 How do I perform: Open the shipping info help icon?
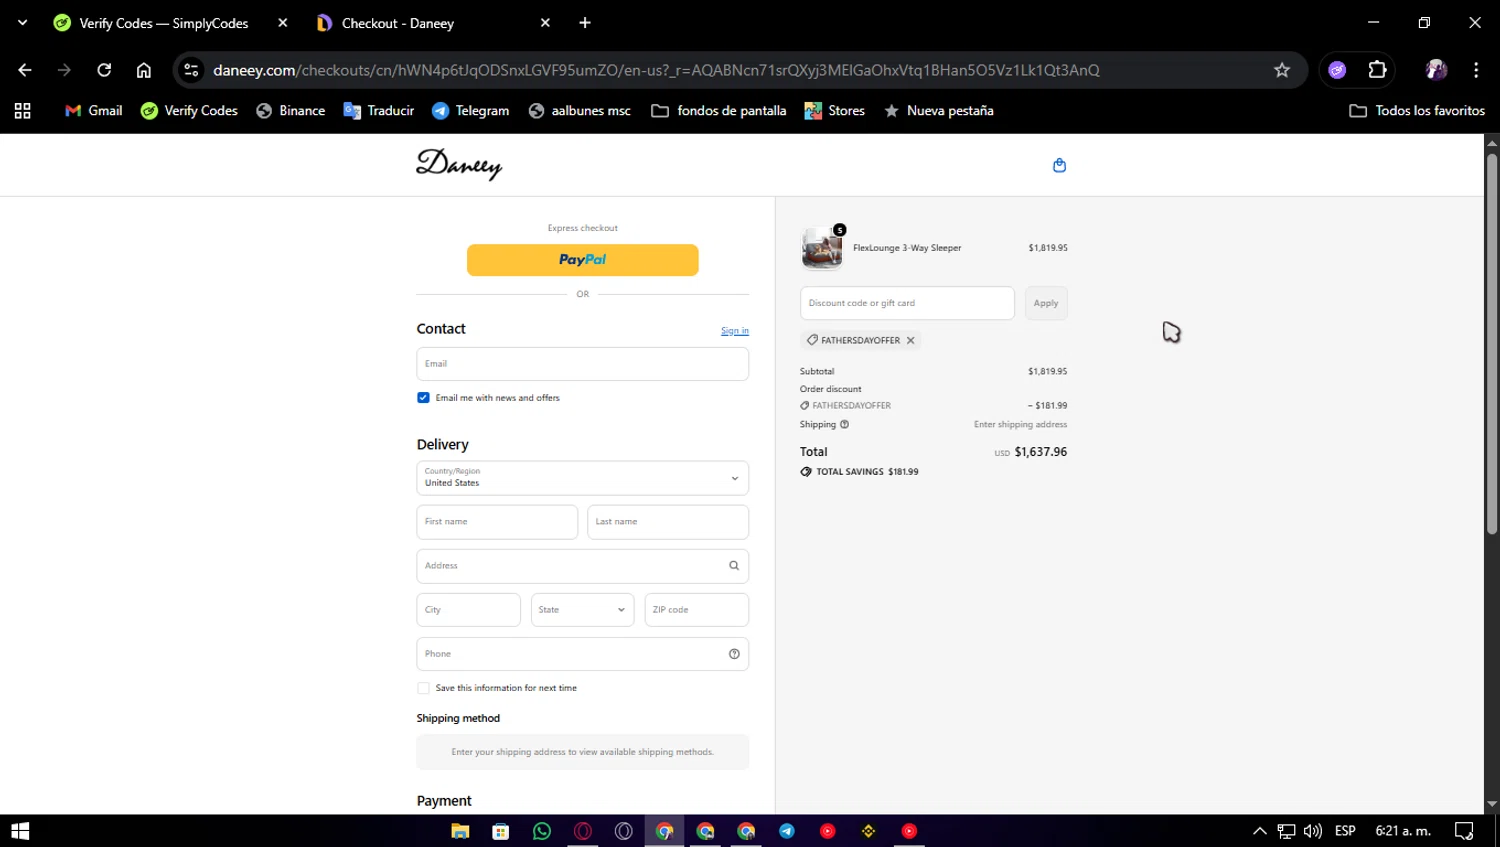(x=844, y=424)
